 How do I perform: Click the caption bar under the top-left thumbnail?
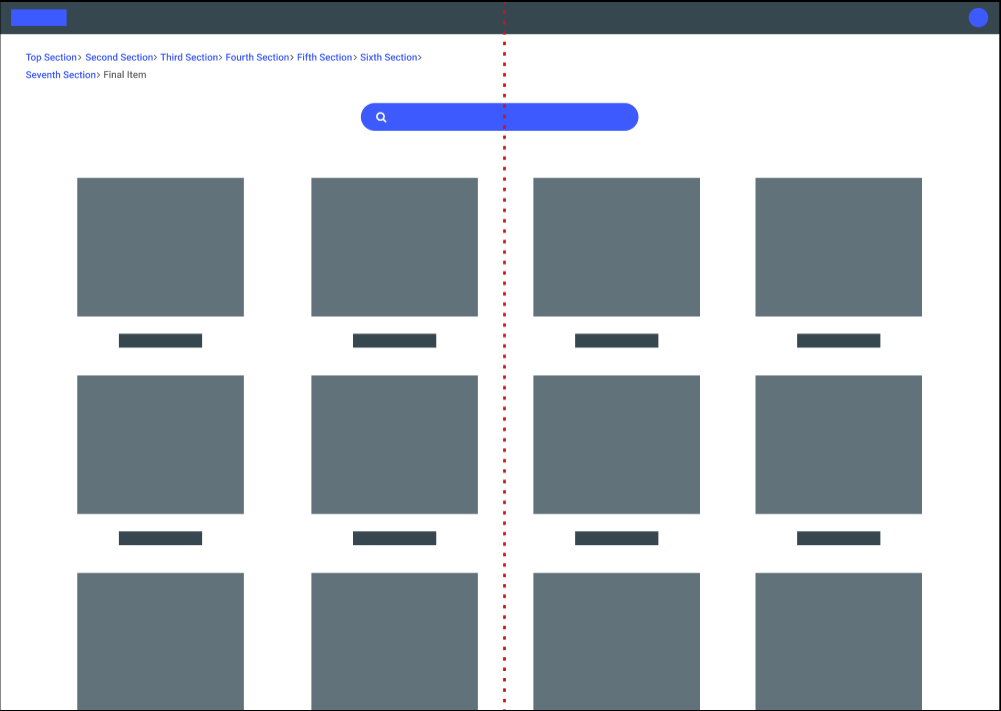(160, 340)
